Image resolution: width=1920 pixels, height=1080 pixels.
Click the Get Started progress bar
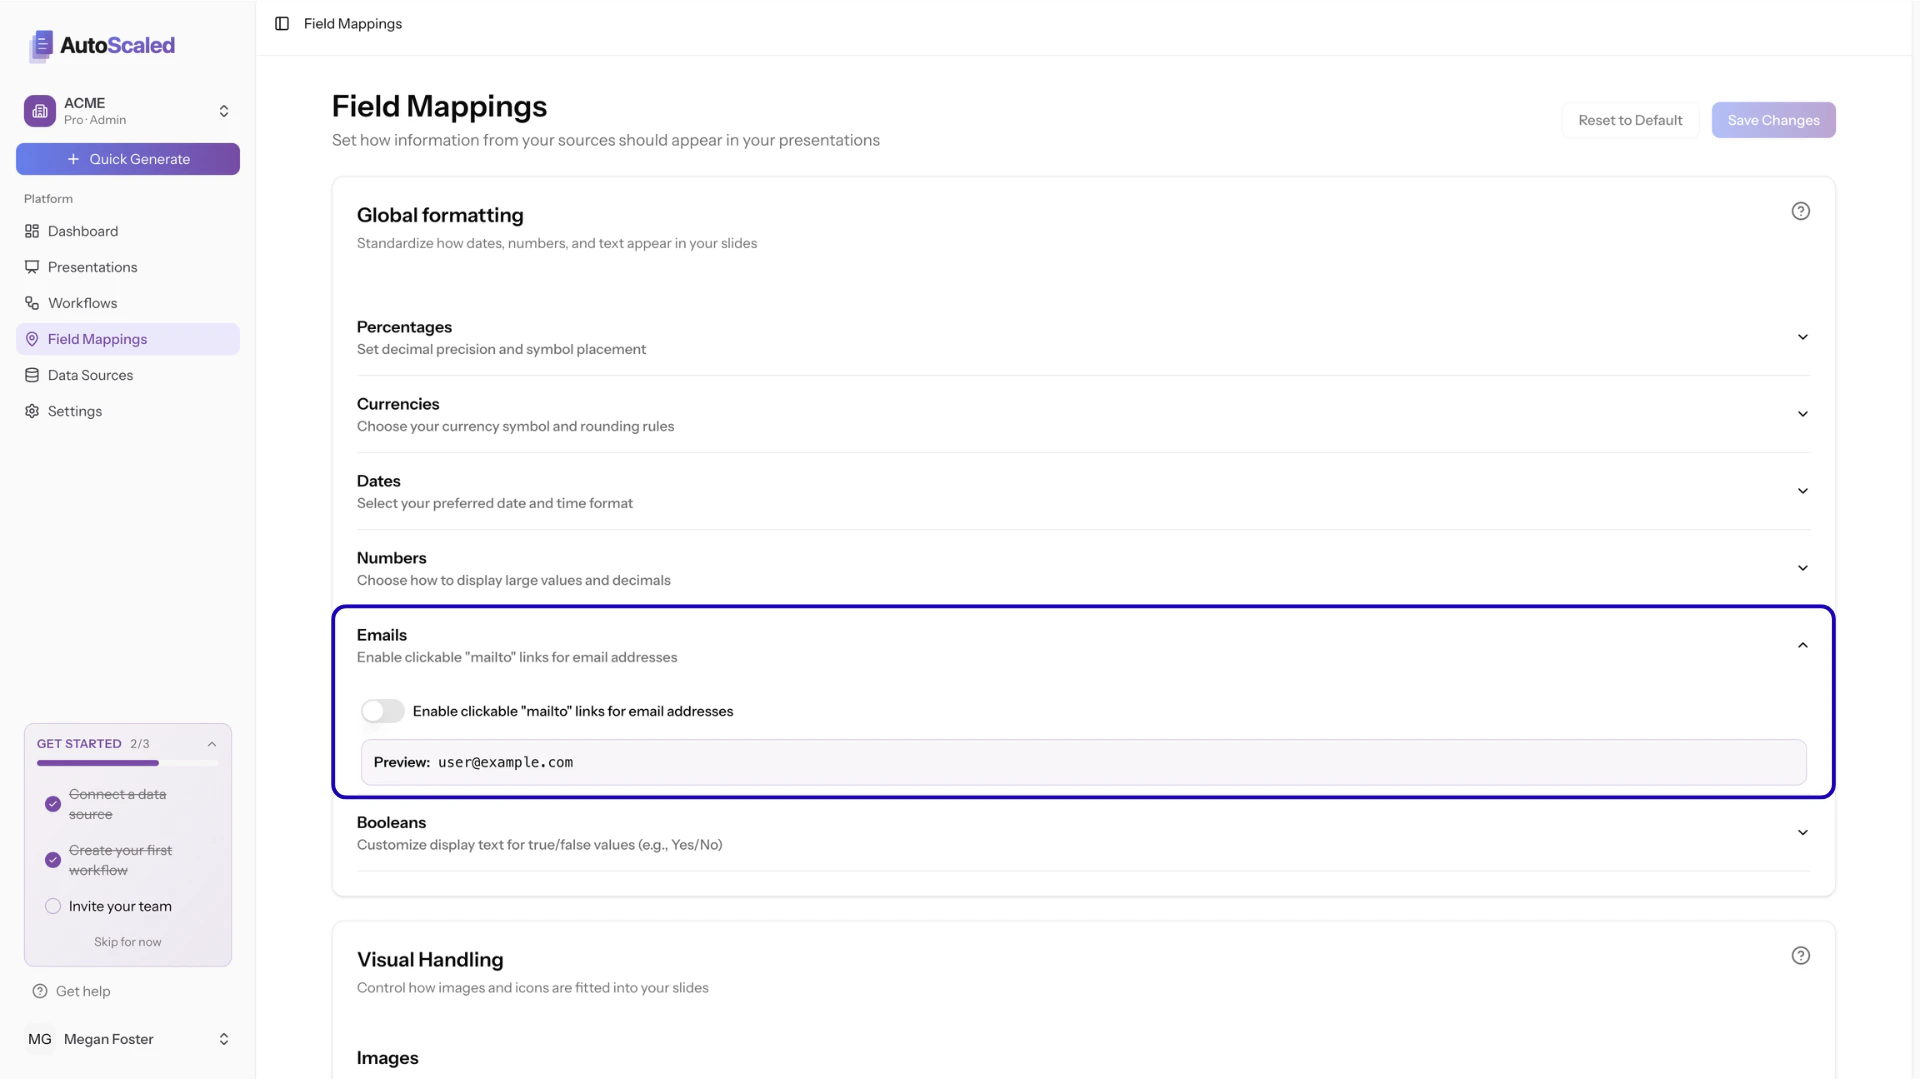click(127, 763)
